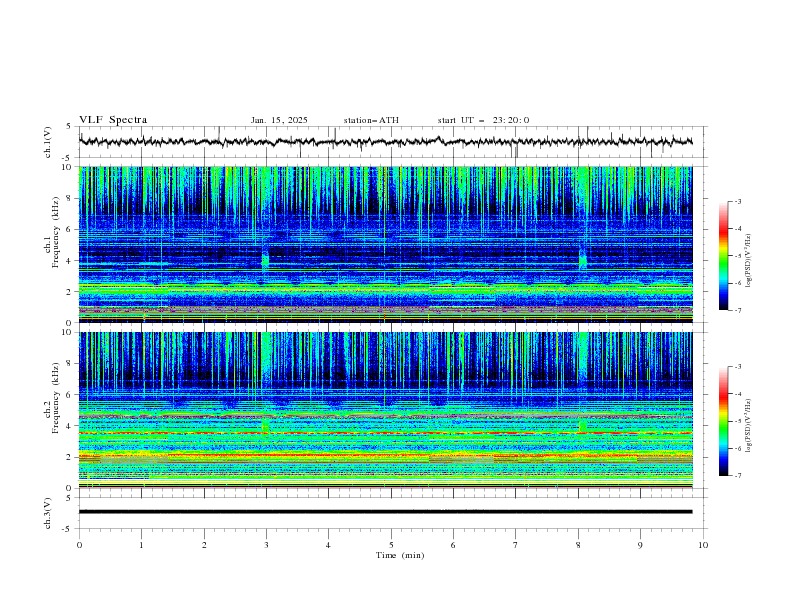This screenshot has width=792, height=612.
Task: Click the ch.1 spectrogram color bar
Action: pos(724,256)
